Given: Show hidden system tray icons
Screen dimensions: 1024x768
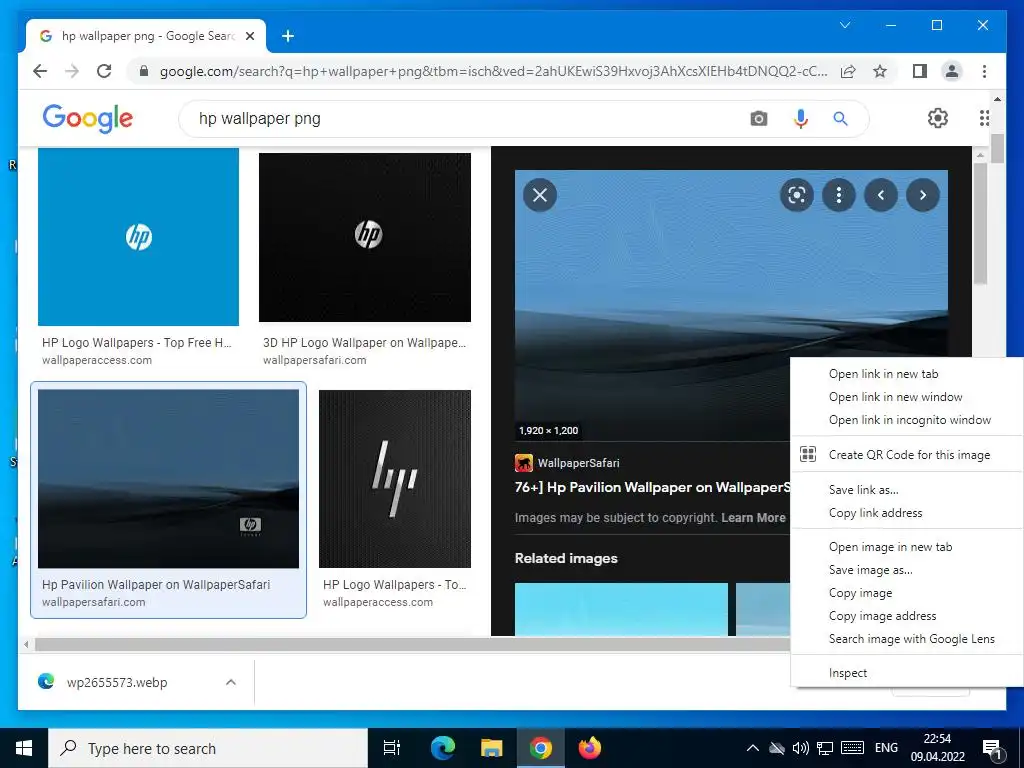Looking at the screenshot, I should click(752, 748).
